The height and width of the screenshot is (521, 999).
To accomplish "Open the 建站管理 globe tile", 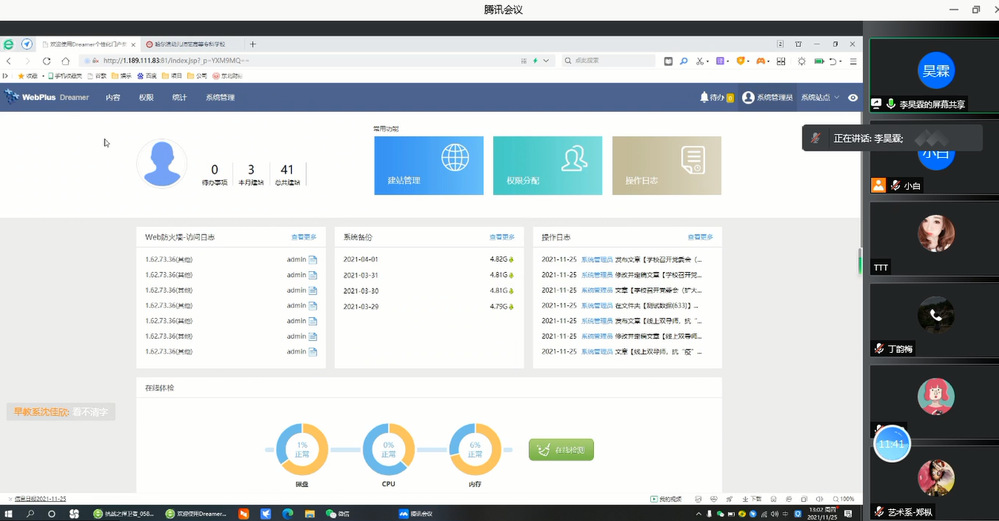I will click(428, 165).
